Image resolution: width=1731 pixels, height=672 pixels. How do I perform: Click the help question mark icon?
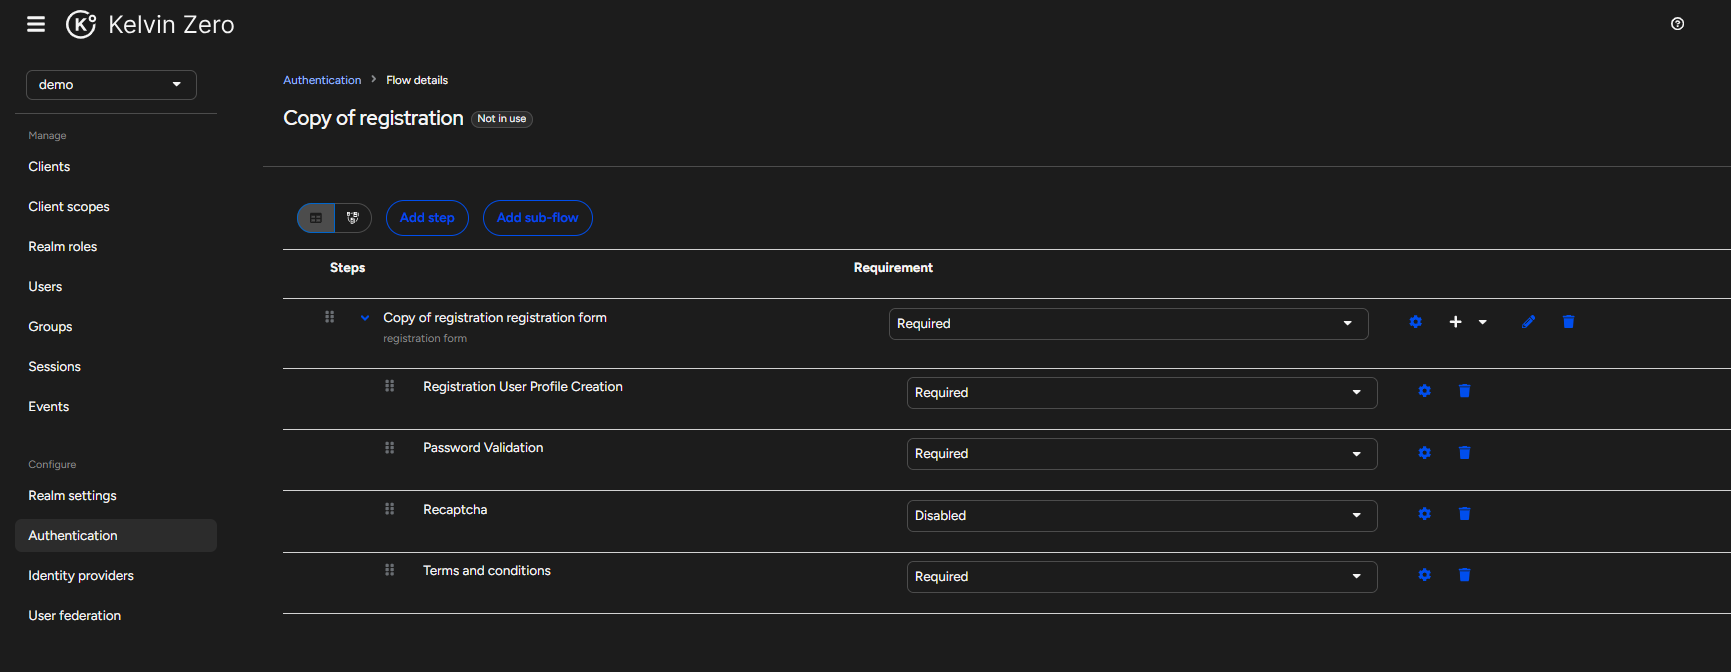coord(1677,24)
